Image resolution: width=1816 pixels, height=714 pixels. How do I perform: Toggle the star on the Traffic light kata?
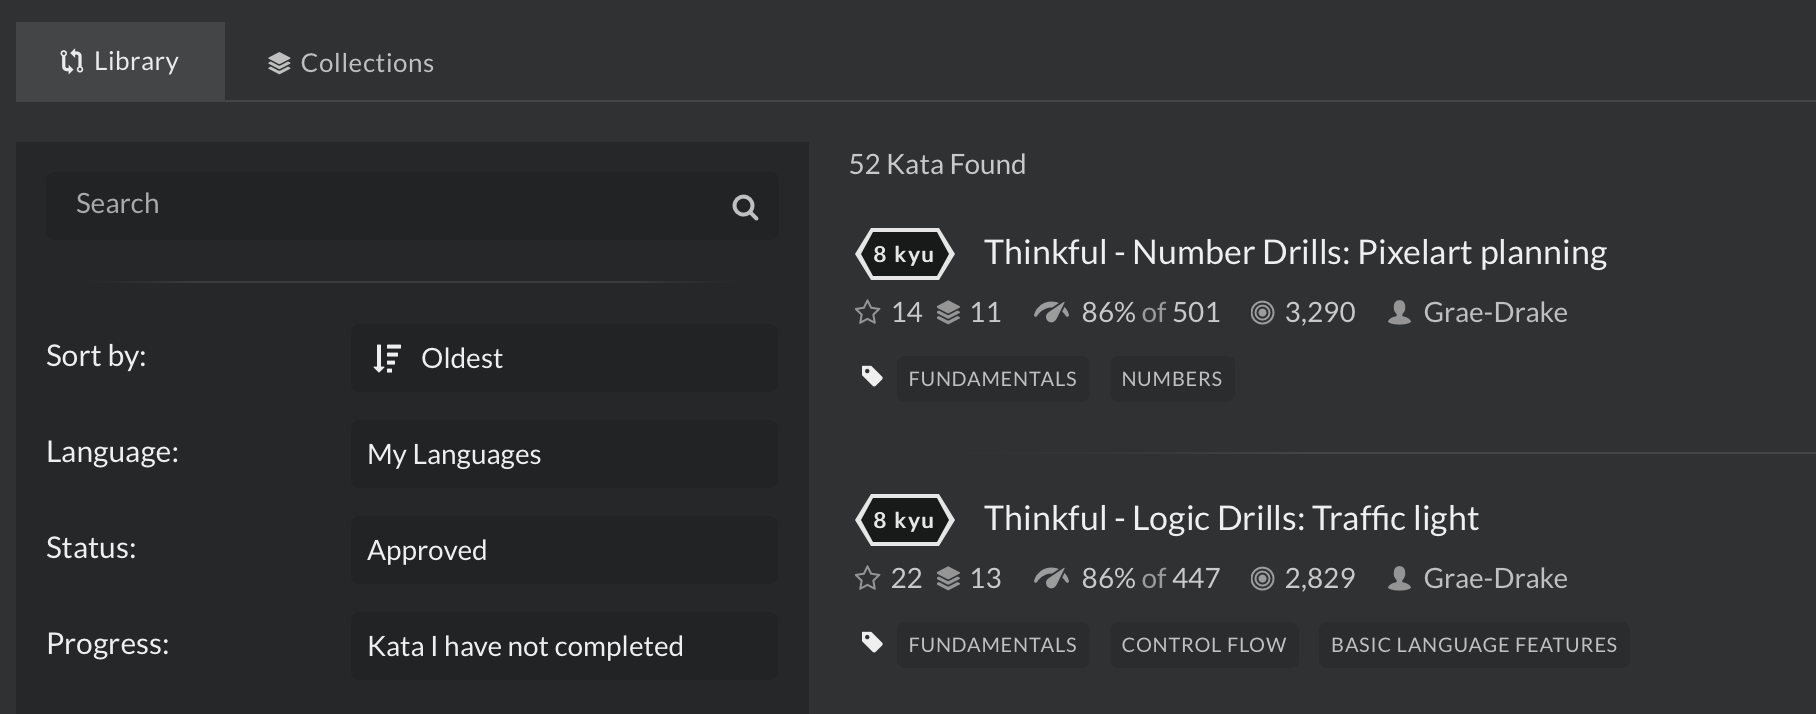(866, 578)
